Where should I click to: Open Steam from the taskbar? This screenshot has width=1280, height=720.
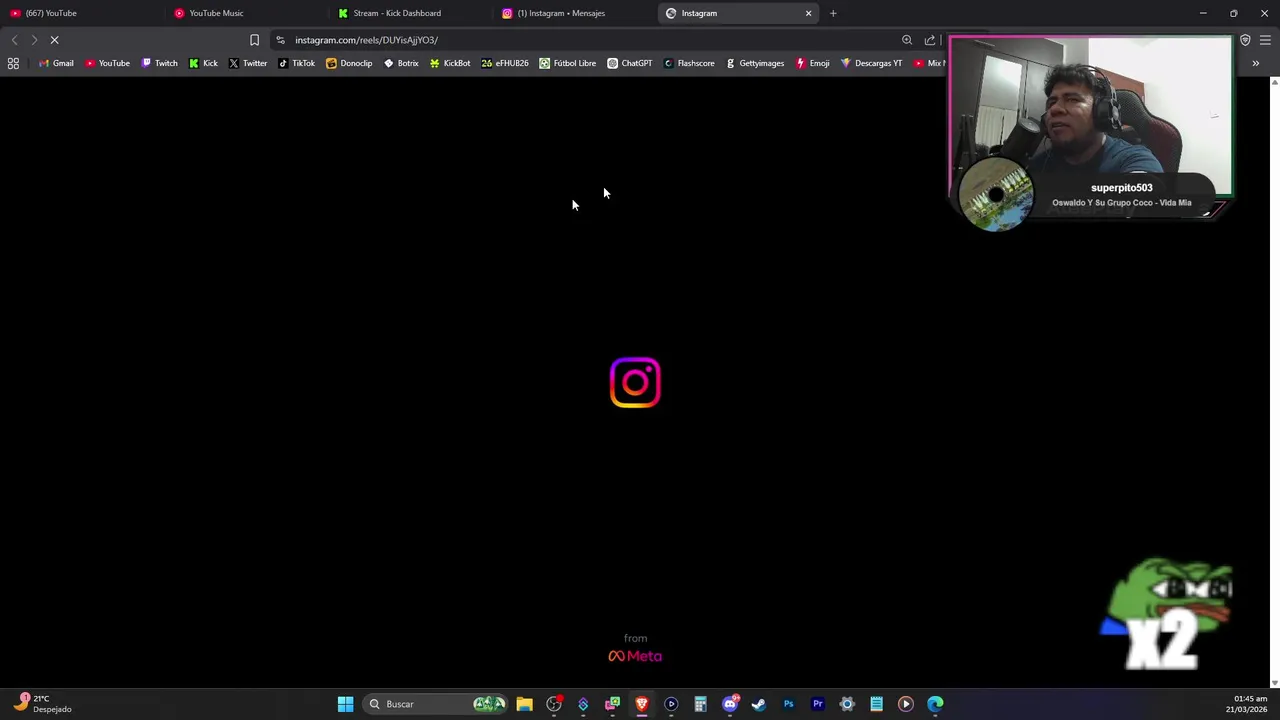pyautogui.click(x=759, y=704)
